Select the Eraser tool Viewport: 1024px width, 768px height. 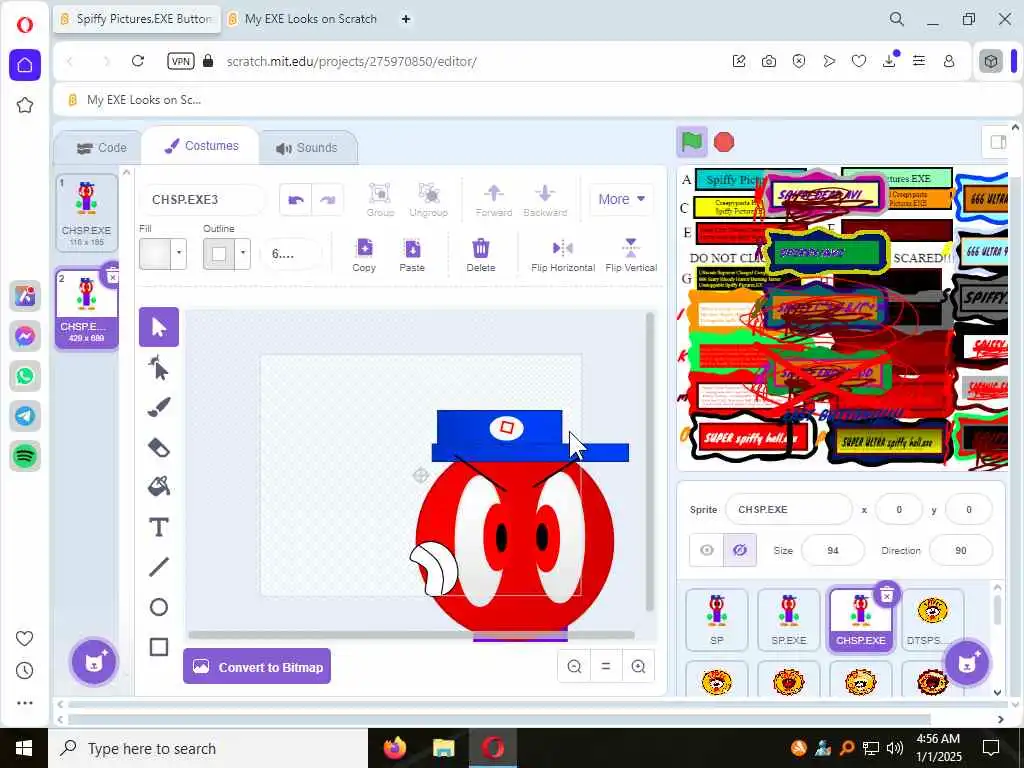point(159,448)
